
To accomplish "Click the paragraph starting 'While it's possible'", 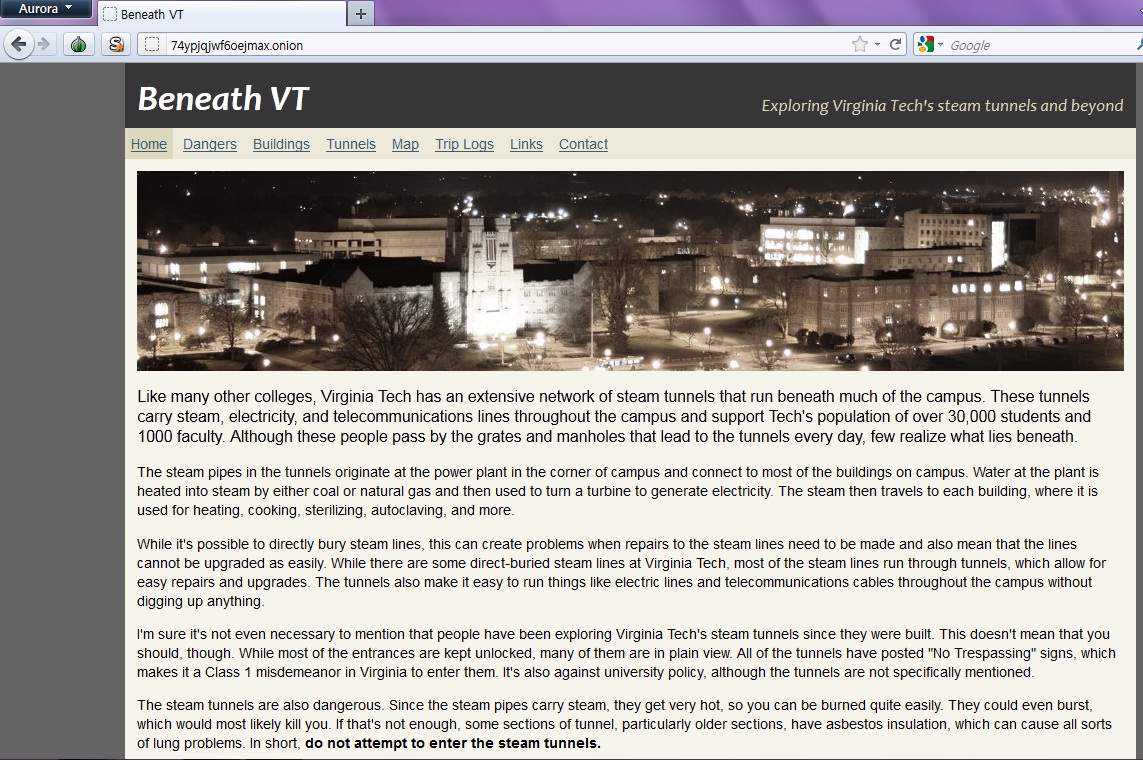I will coord(621,573).
